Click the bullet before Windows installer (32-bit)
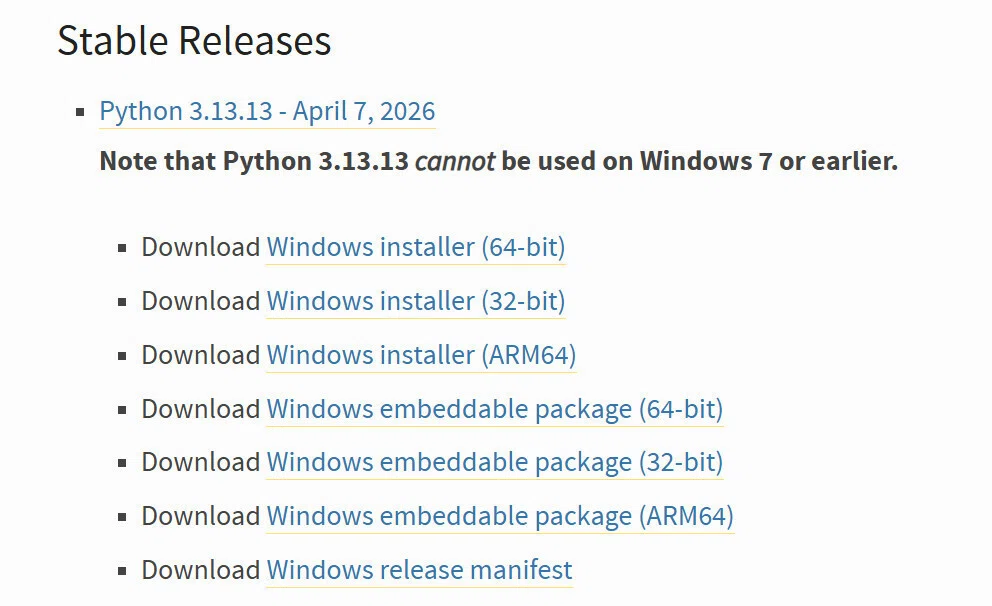992x606 pixels. tap(122, 302)
